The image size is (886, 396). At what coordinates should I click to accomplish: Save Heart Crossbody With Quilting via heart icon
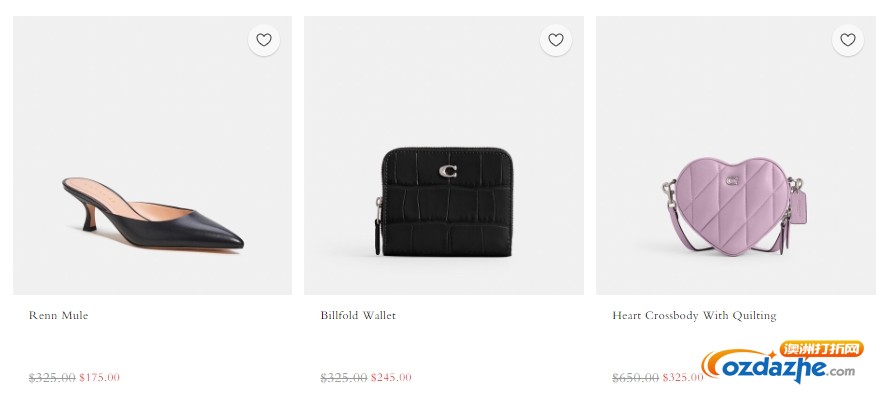pos(848,40)
